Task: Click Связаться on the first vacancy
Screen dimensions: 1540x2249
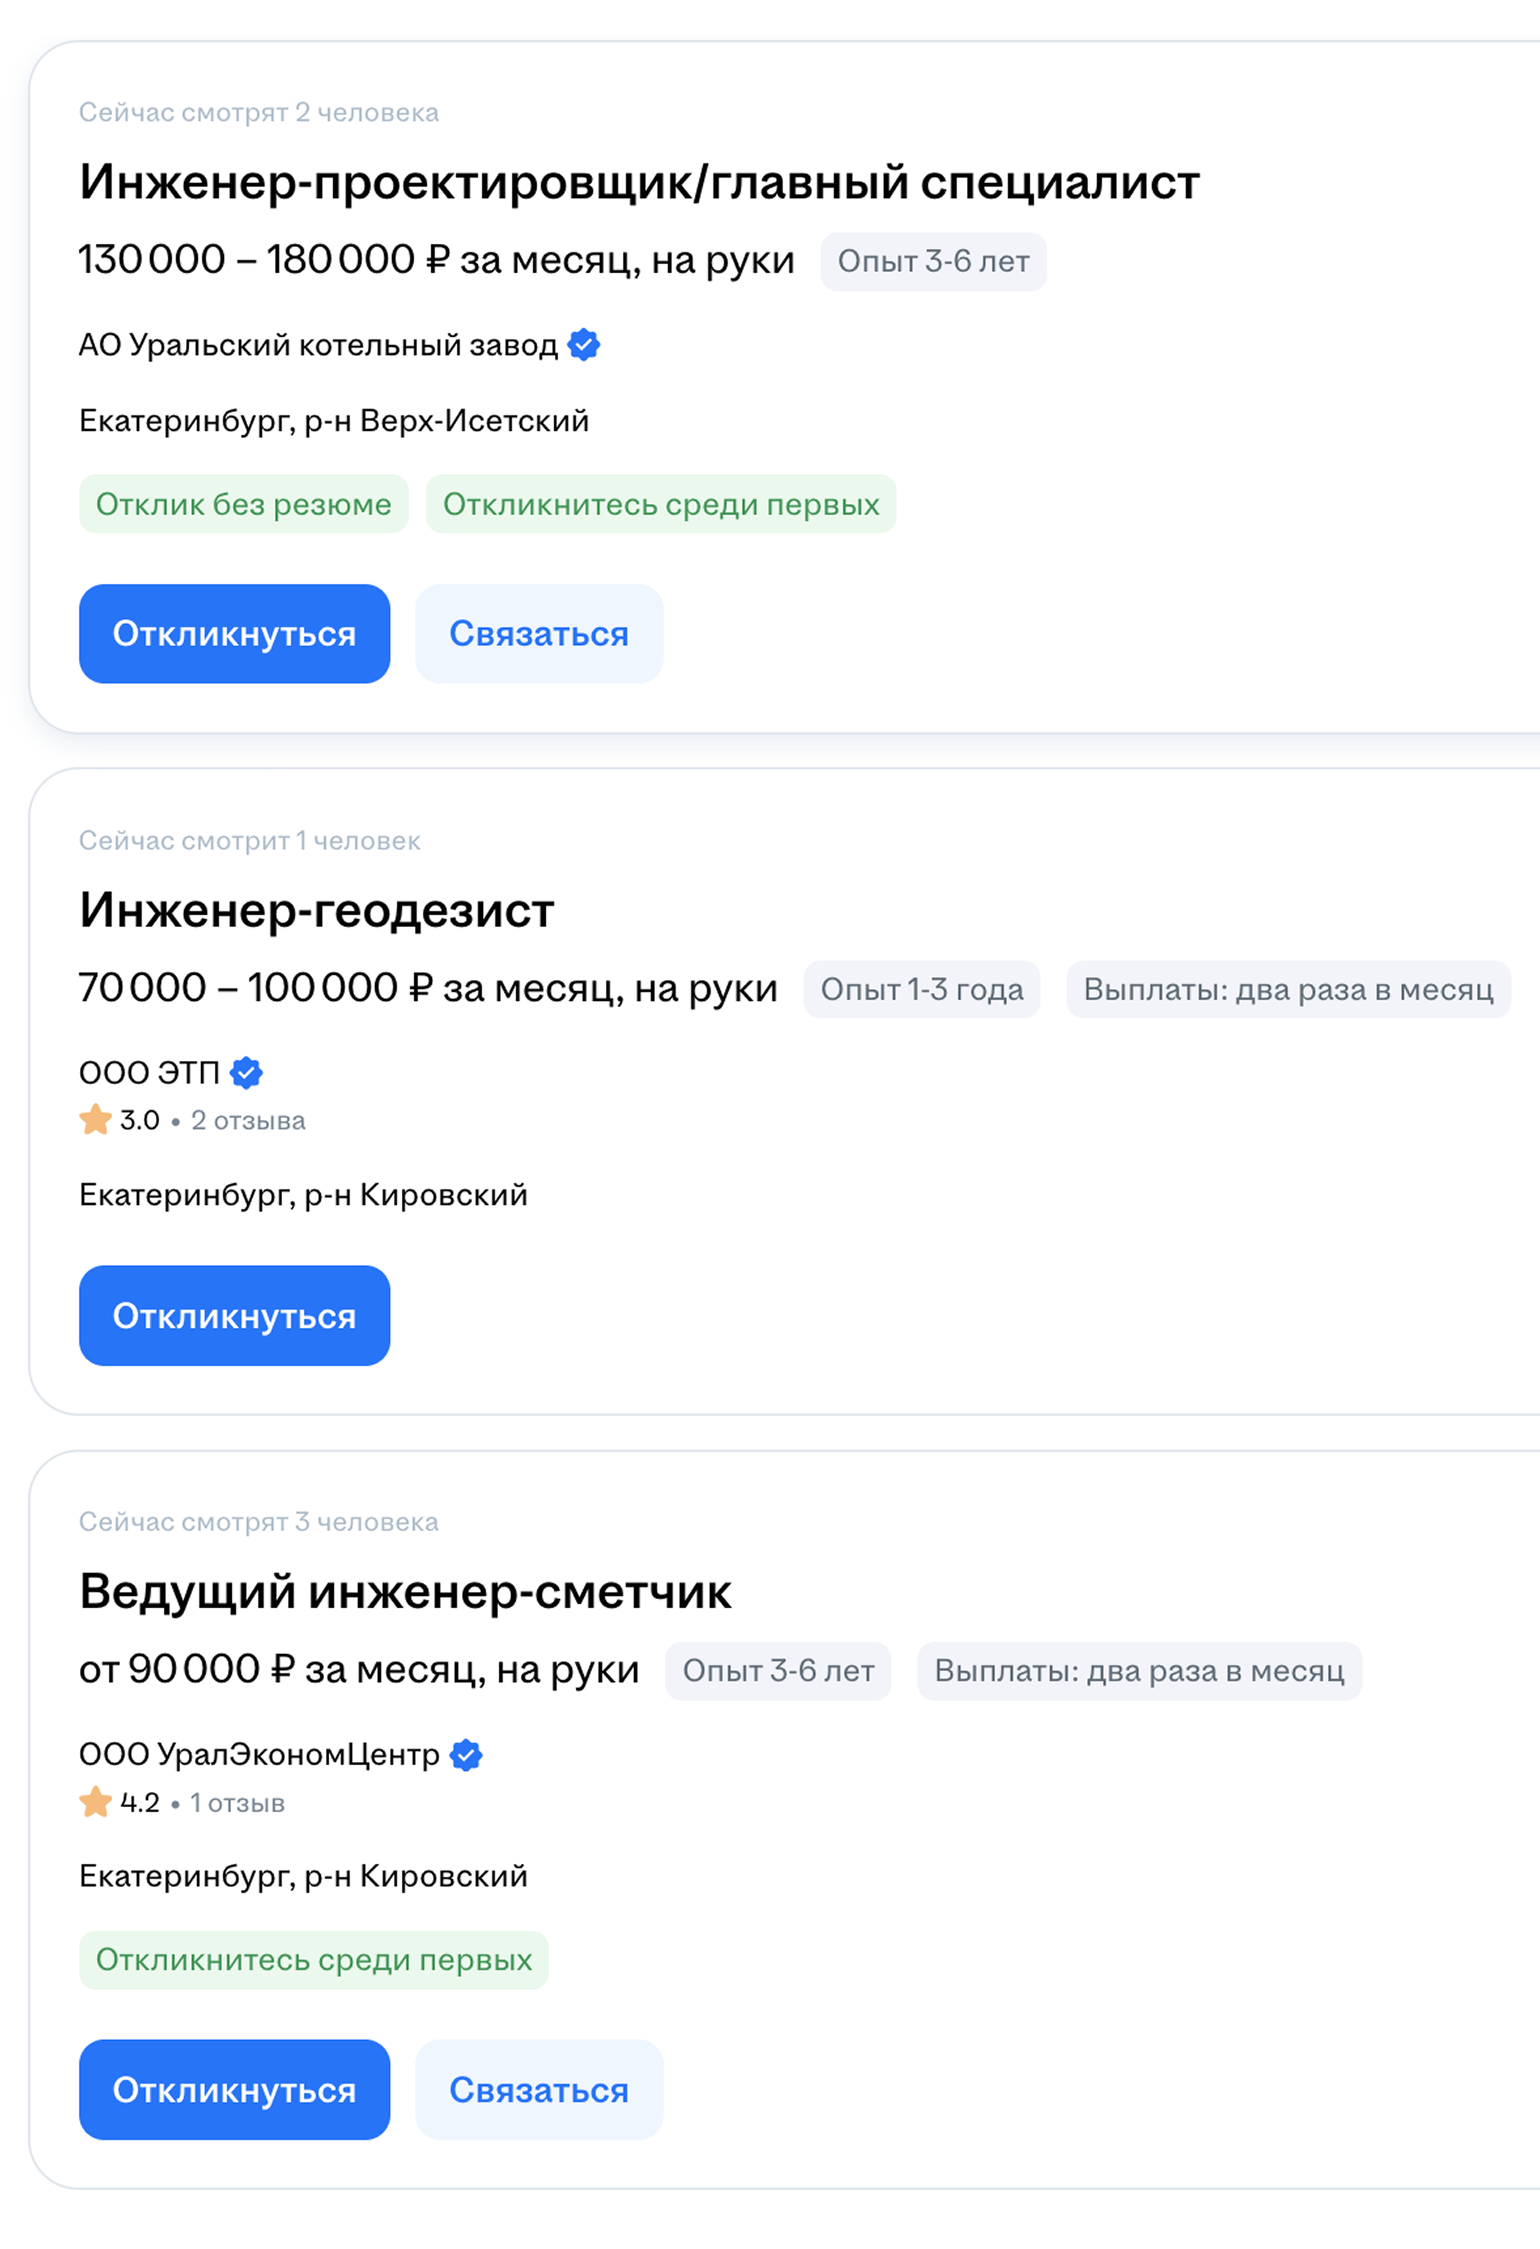Action: tap(539, 633)
